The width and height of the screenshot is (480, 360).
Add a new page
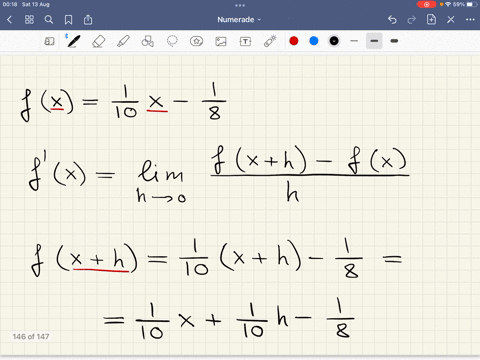(431, 20)
